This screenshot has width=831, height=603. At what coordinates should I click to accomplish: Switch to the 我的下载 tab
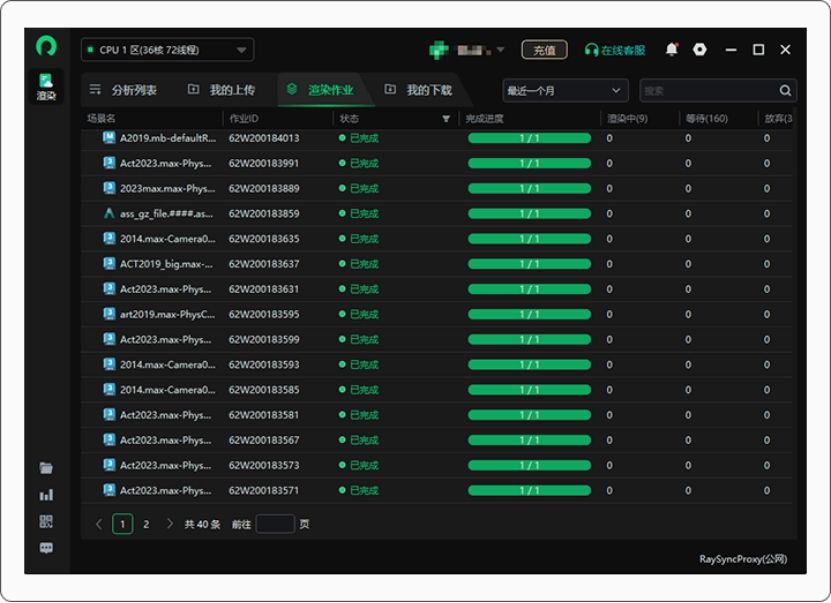coord(419,90)
